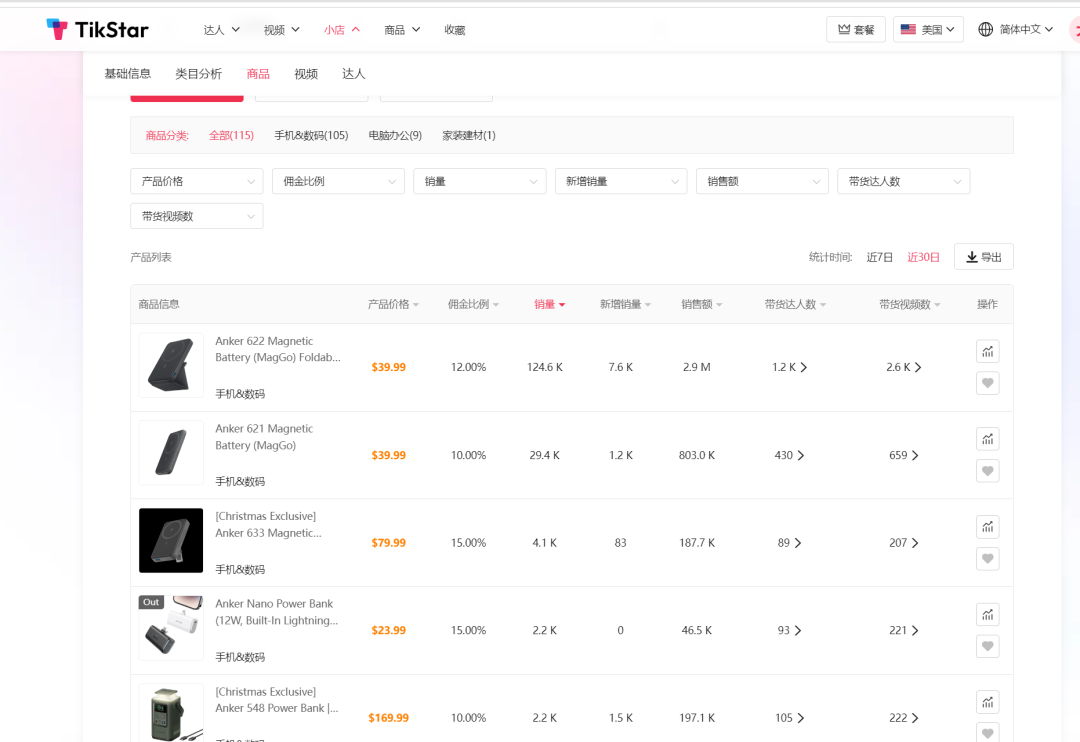Set statistics period to 近30日
This screenshot has height=742, width=1080.
pos(924,257)
